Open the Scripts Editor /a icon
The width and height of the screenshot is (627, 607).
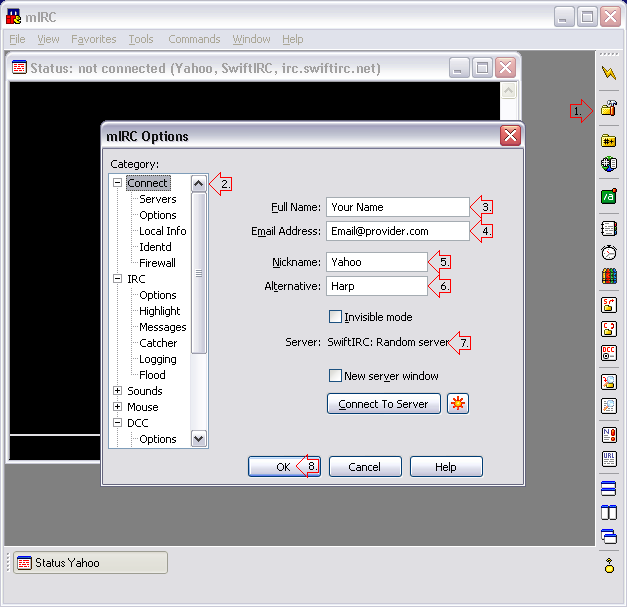(609, 196)
